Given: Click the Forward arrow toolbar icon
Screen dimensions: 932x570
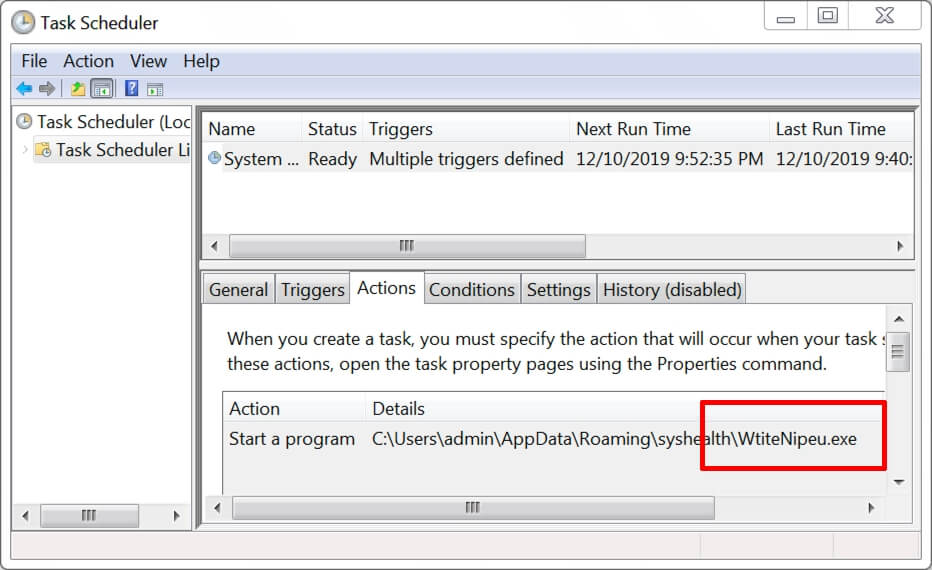Looking at the screenshot, I should [47, 89].
